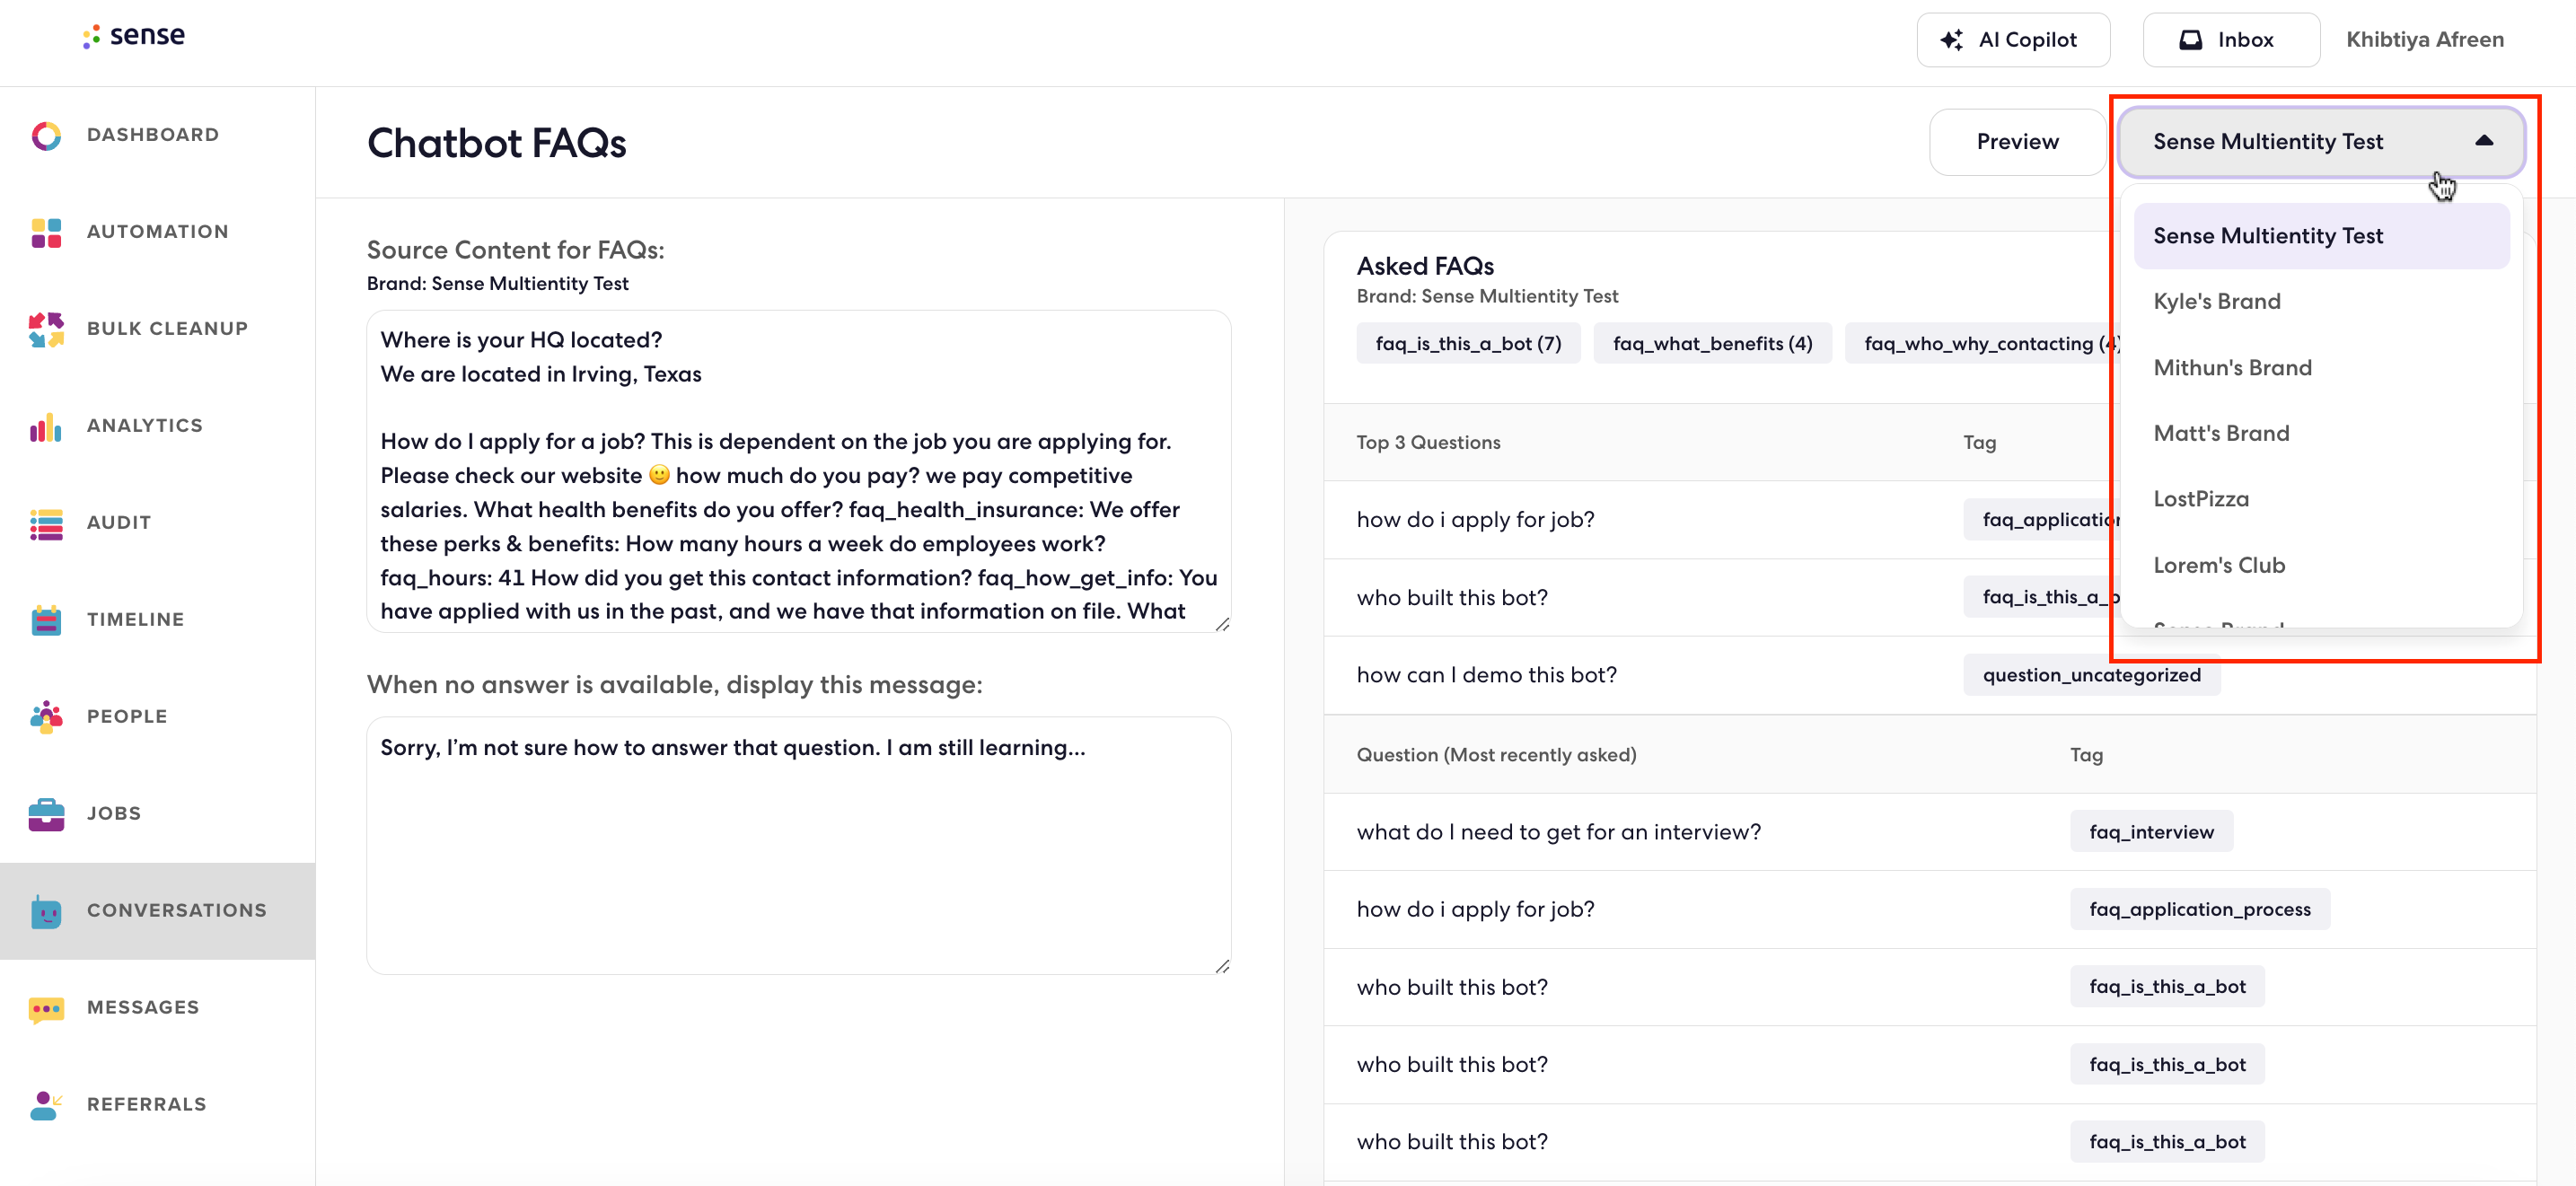2576x1186 pixels.
Task: Collapse the Sense Multientity Test brand dropdown
Action: point(2321,142)
